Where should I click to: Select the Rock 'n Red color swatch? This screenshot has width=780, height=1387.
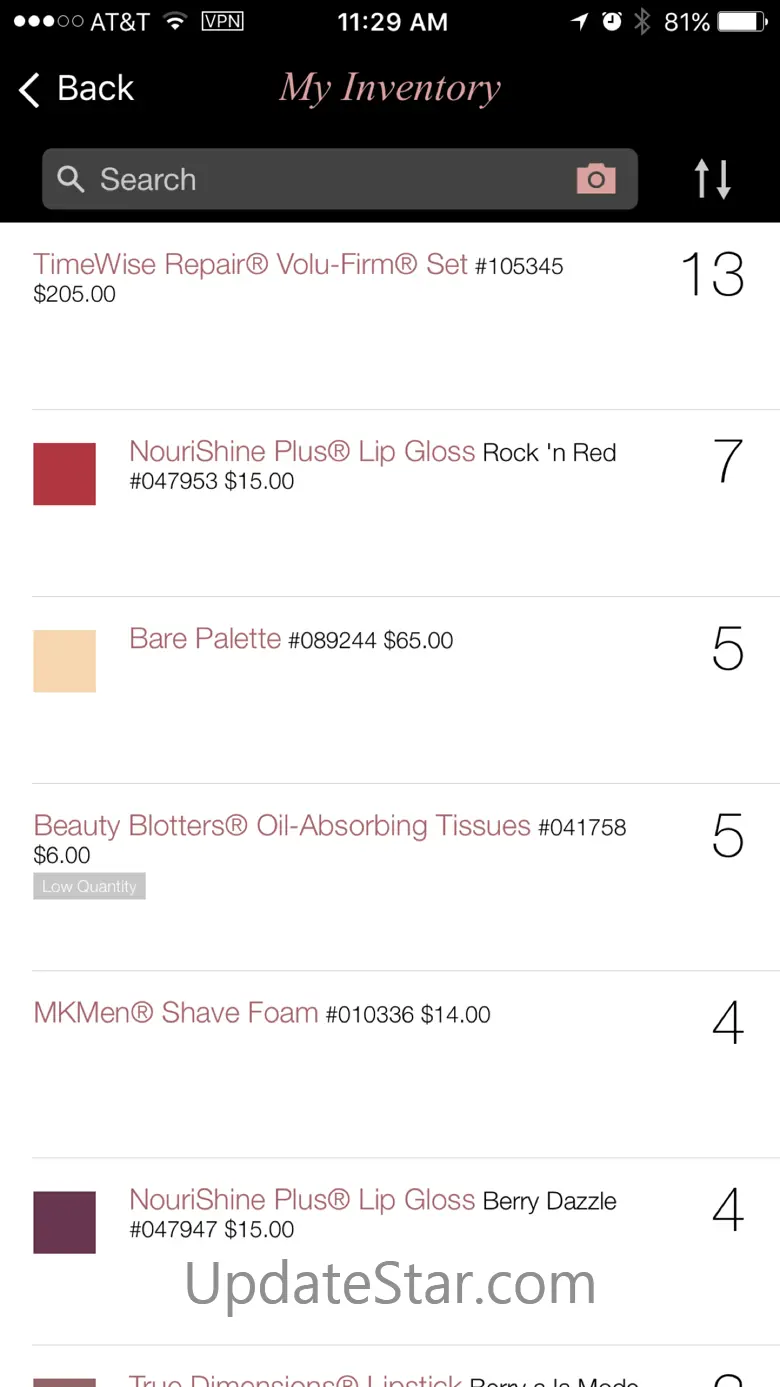click(65, 474)
